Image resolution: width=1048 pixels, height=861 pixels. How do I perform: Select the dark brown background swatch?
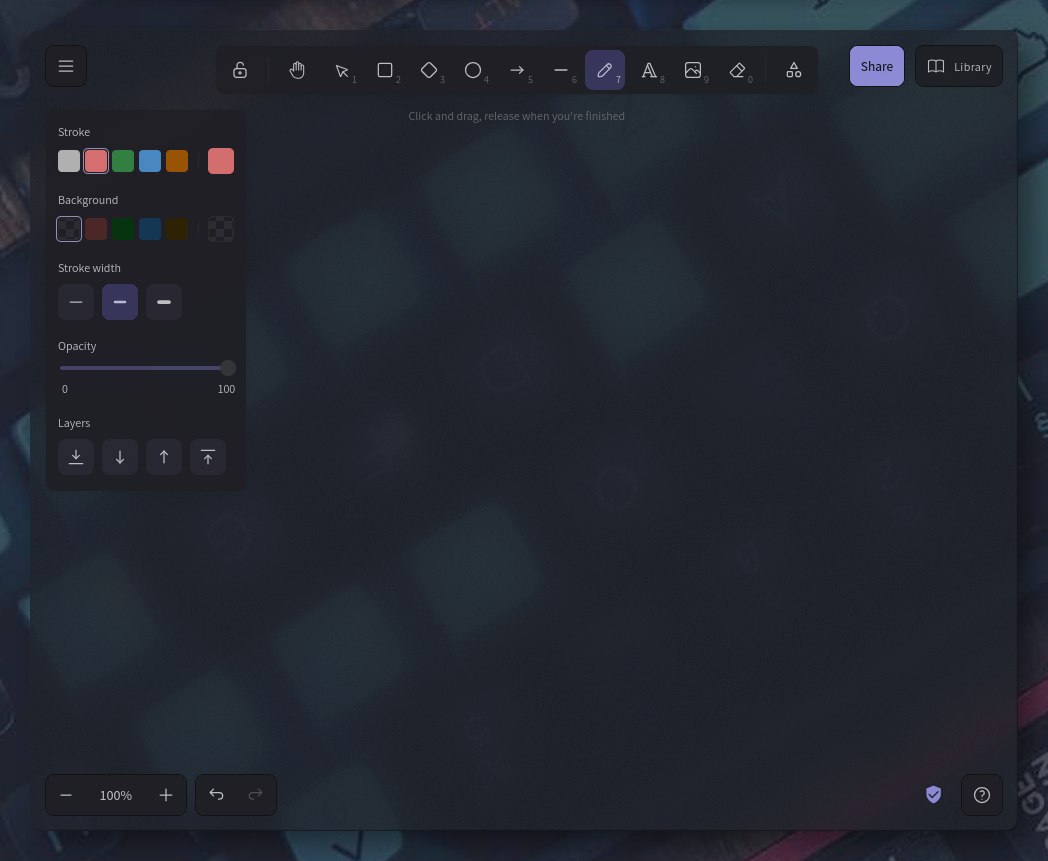[x=177, y=229]
